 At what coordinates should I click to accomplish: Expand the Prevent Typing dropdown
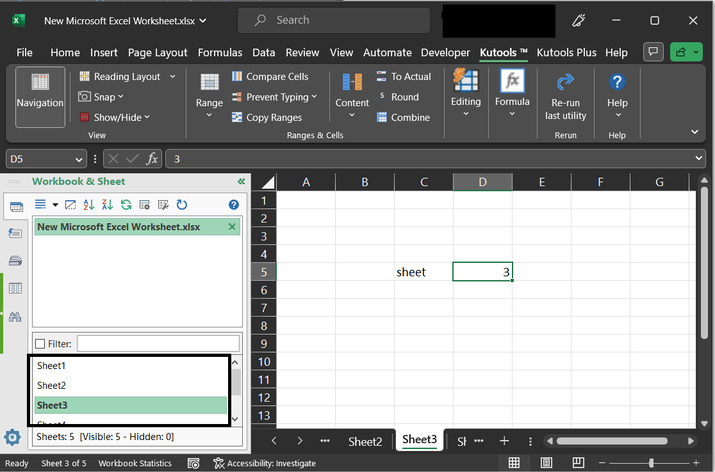[314, 97]
